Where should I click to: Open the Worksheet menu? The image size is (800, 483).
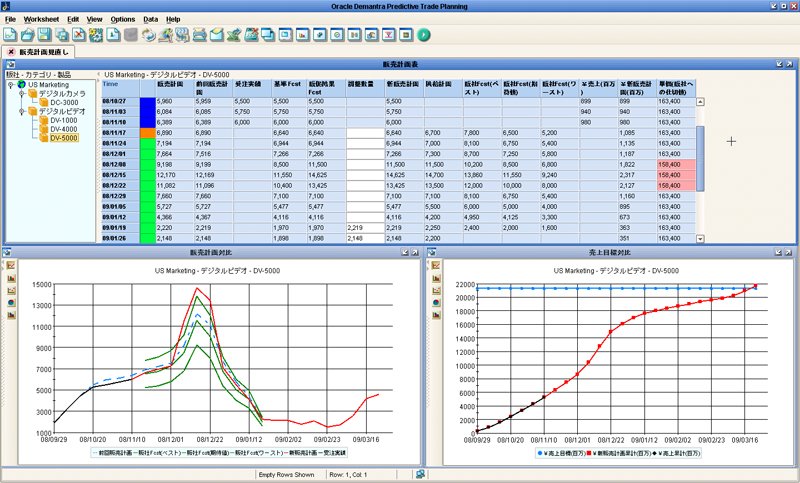pos(41,19)
